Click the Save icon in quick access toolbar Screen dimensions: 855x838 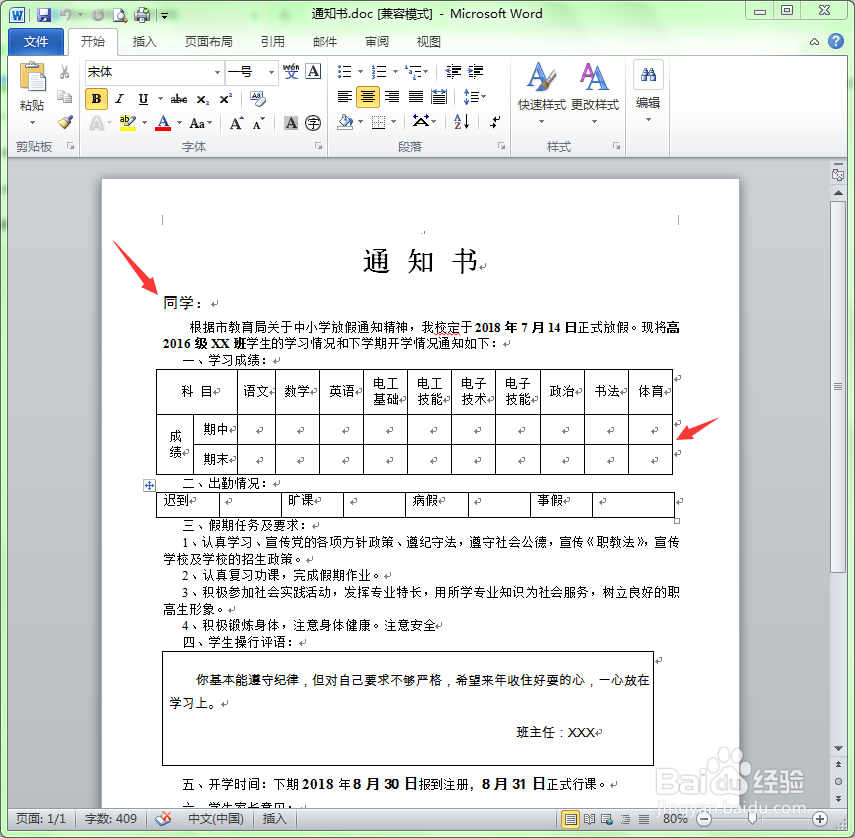click(44, 15)
